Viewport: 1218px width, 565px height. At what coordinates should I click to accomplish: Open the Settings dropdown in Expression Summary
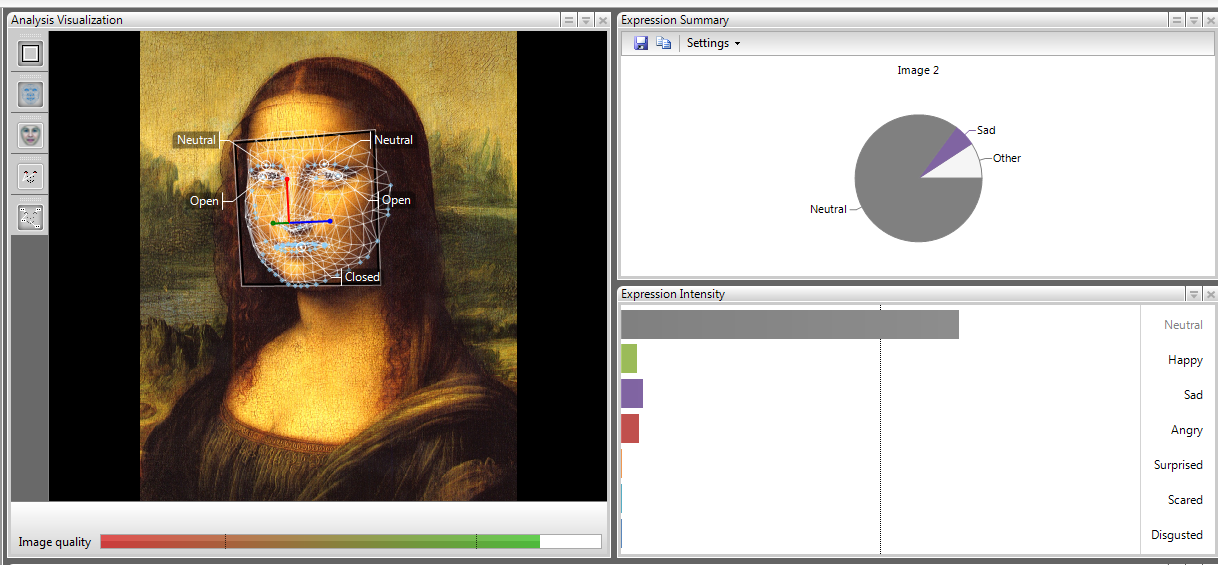pos(713,43)
